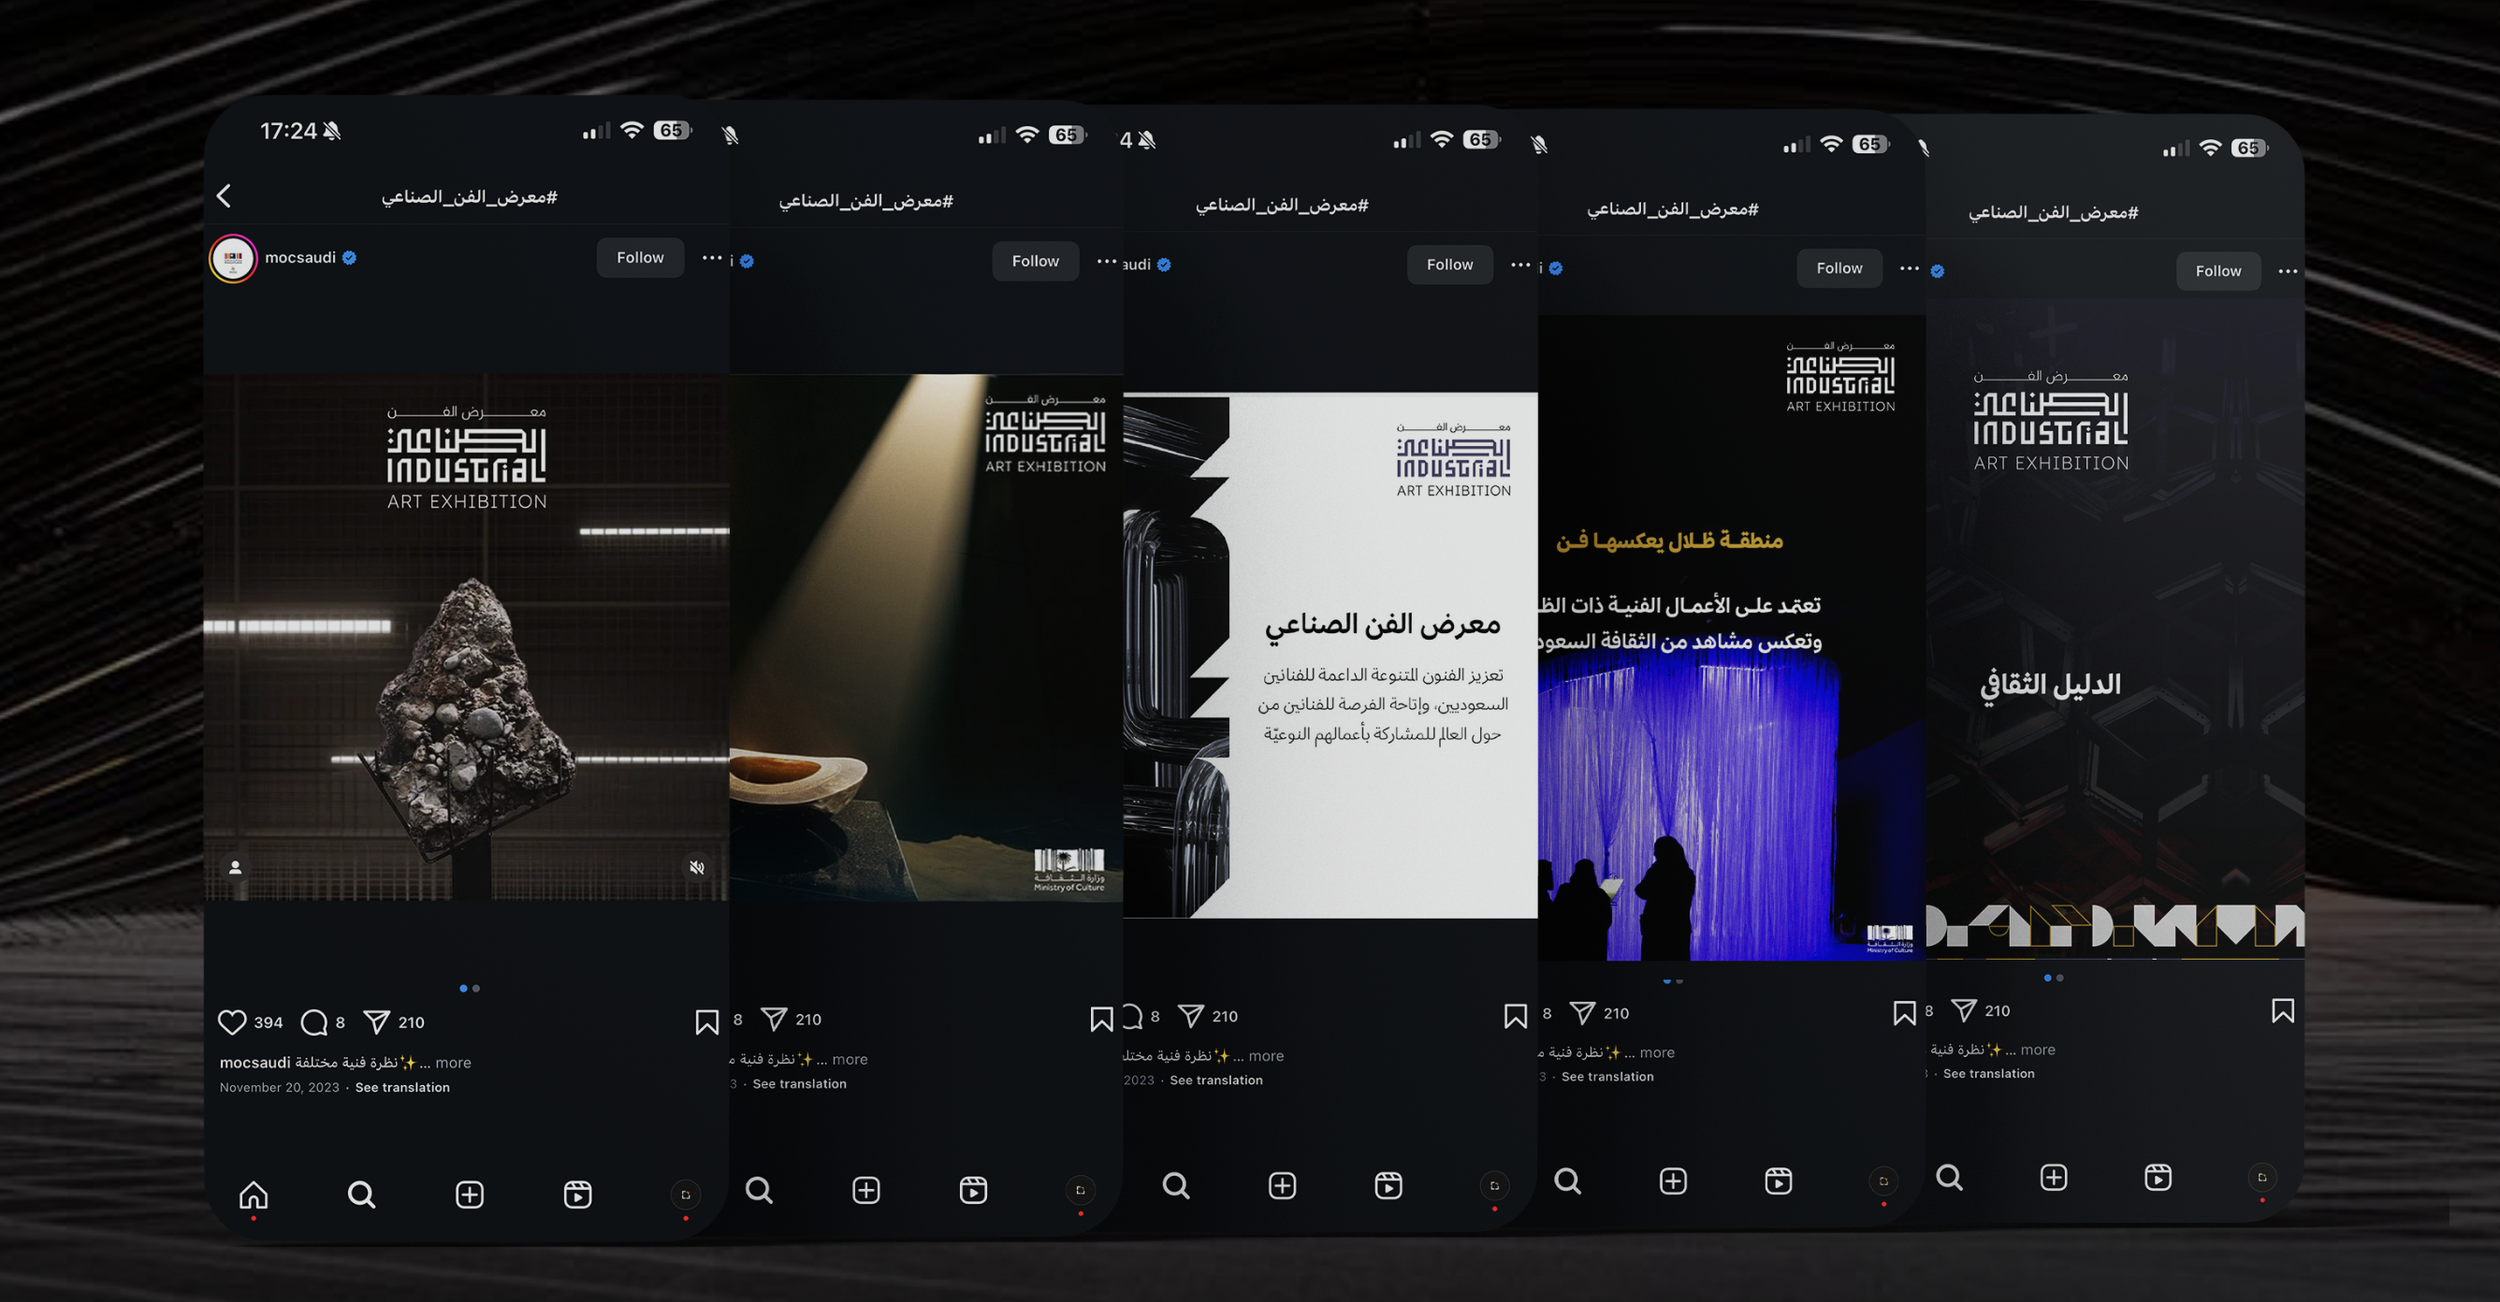Open Search on the fourth phone

(1568, 1182)
